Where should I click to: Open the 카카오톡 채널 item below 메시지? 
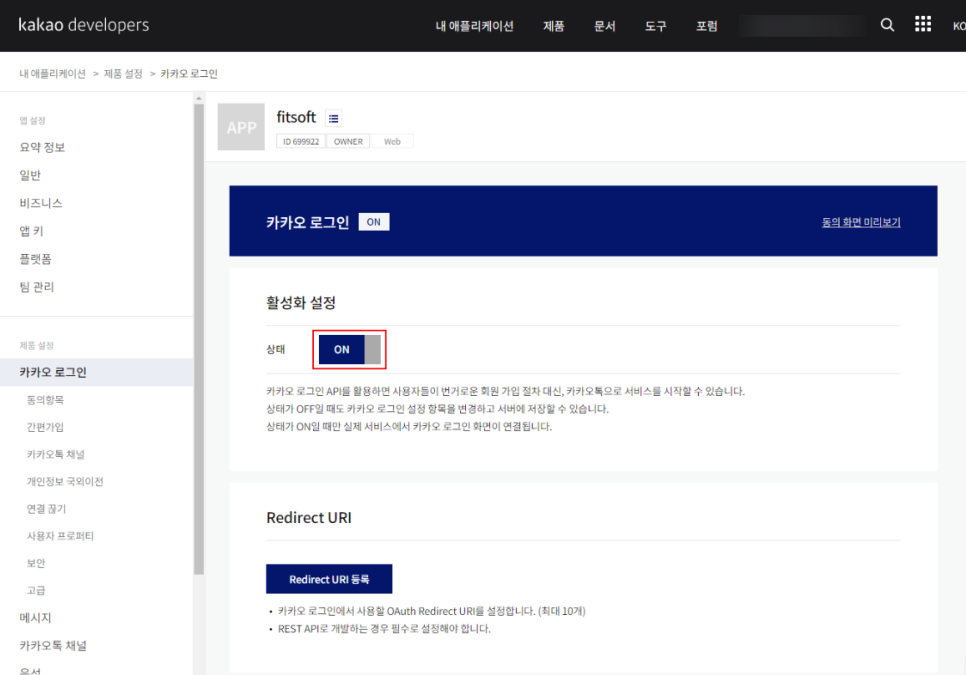53,645
